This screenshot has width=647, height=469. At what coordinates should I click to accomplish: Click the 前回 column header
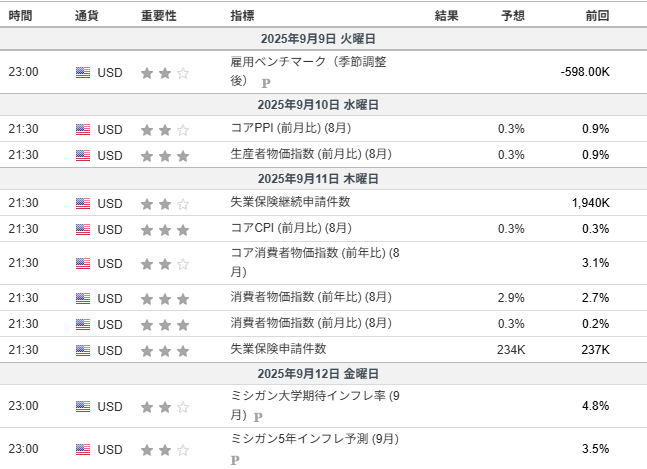click(x=597, y=16)
